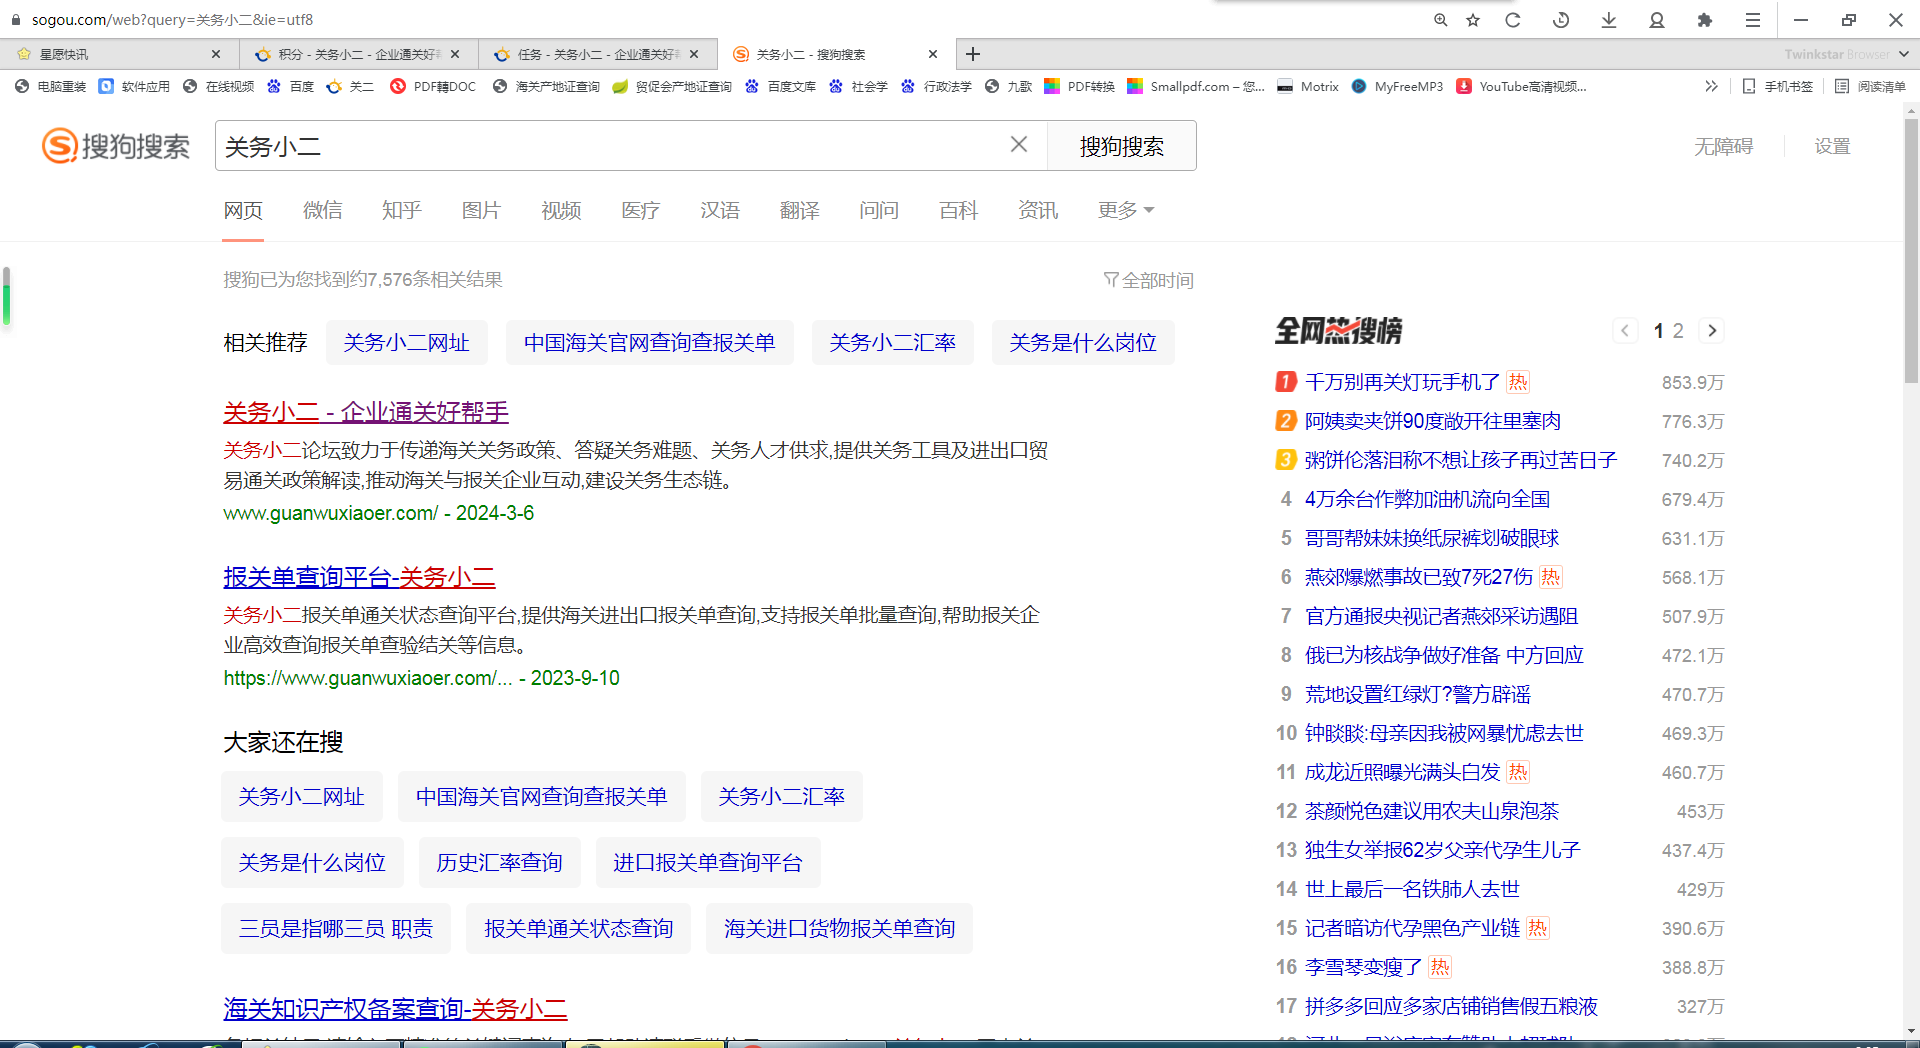Open the PDF轉DOC bookmark
Screen dimensions: 1920x1048
pyautogui.click(x=433, y=87)
